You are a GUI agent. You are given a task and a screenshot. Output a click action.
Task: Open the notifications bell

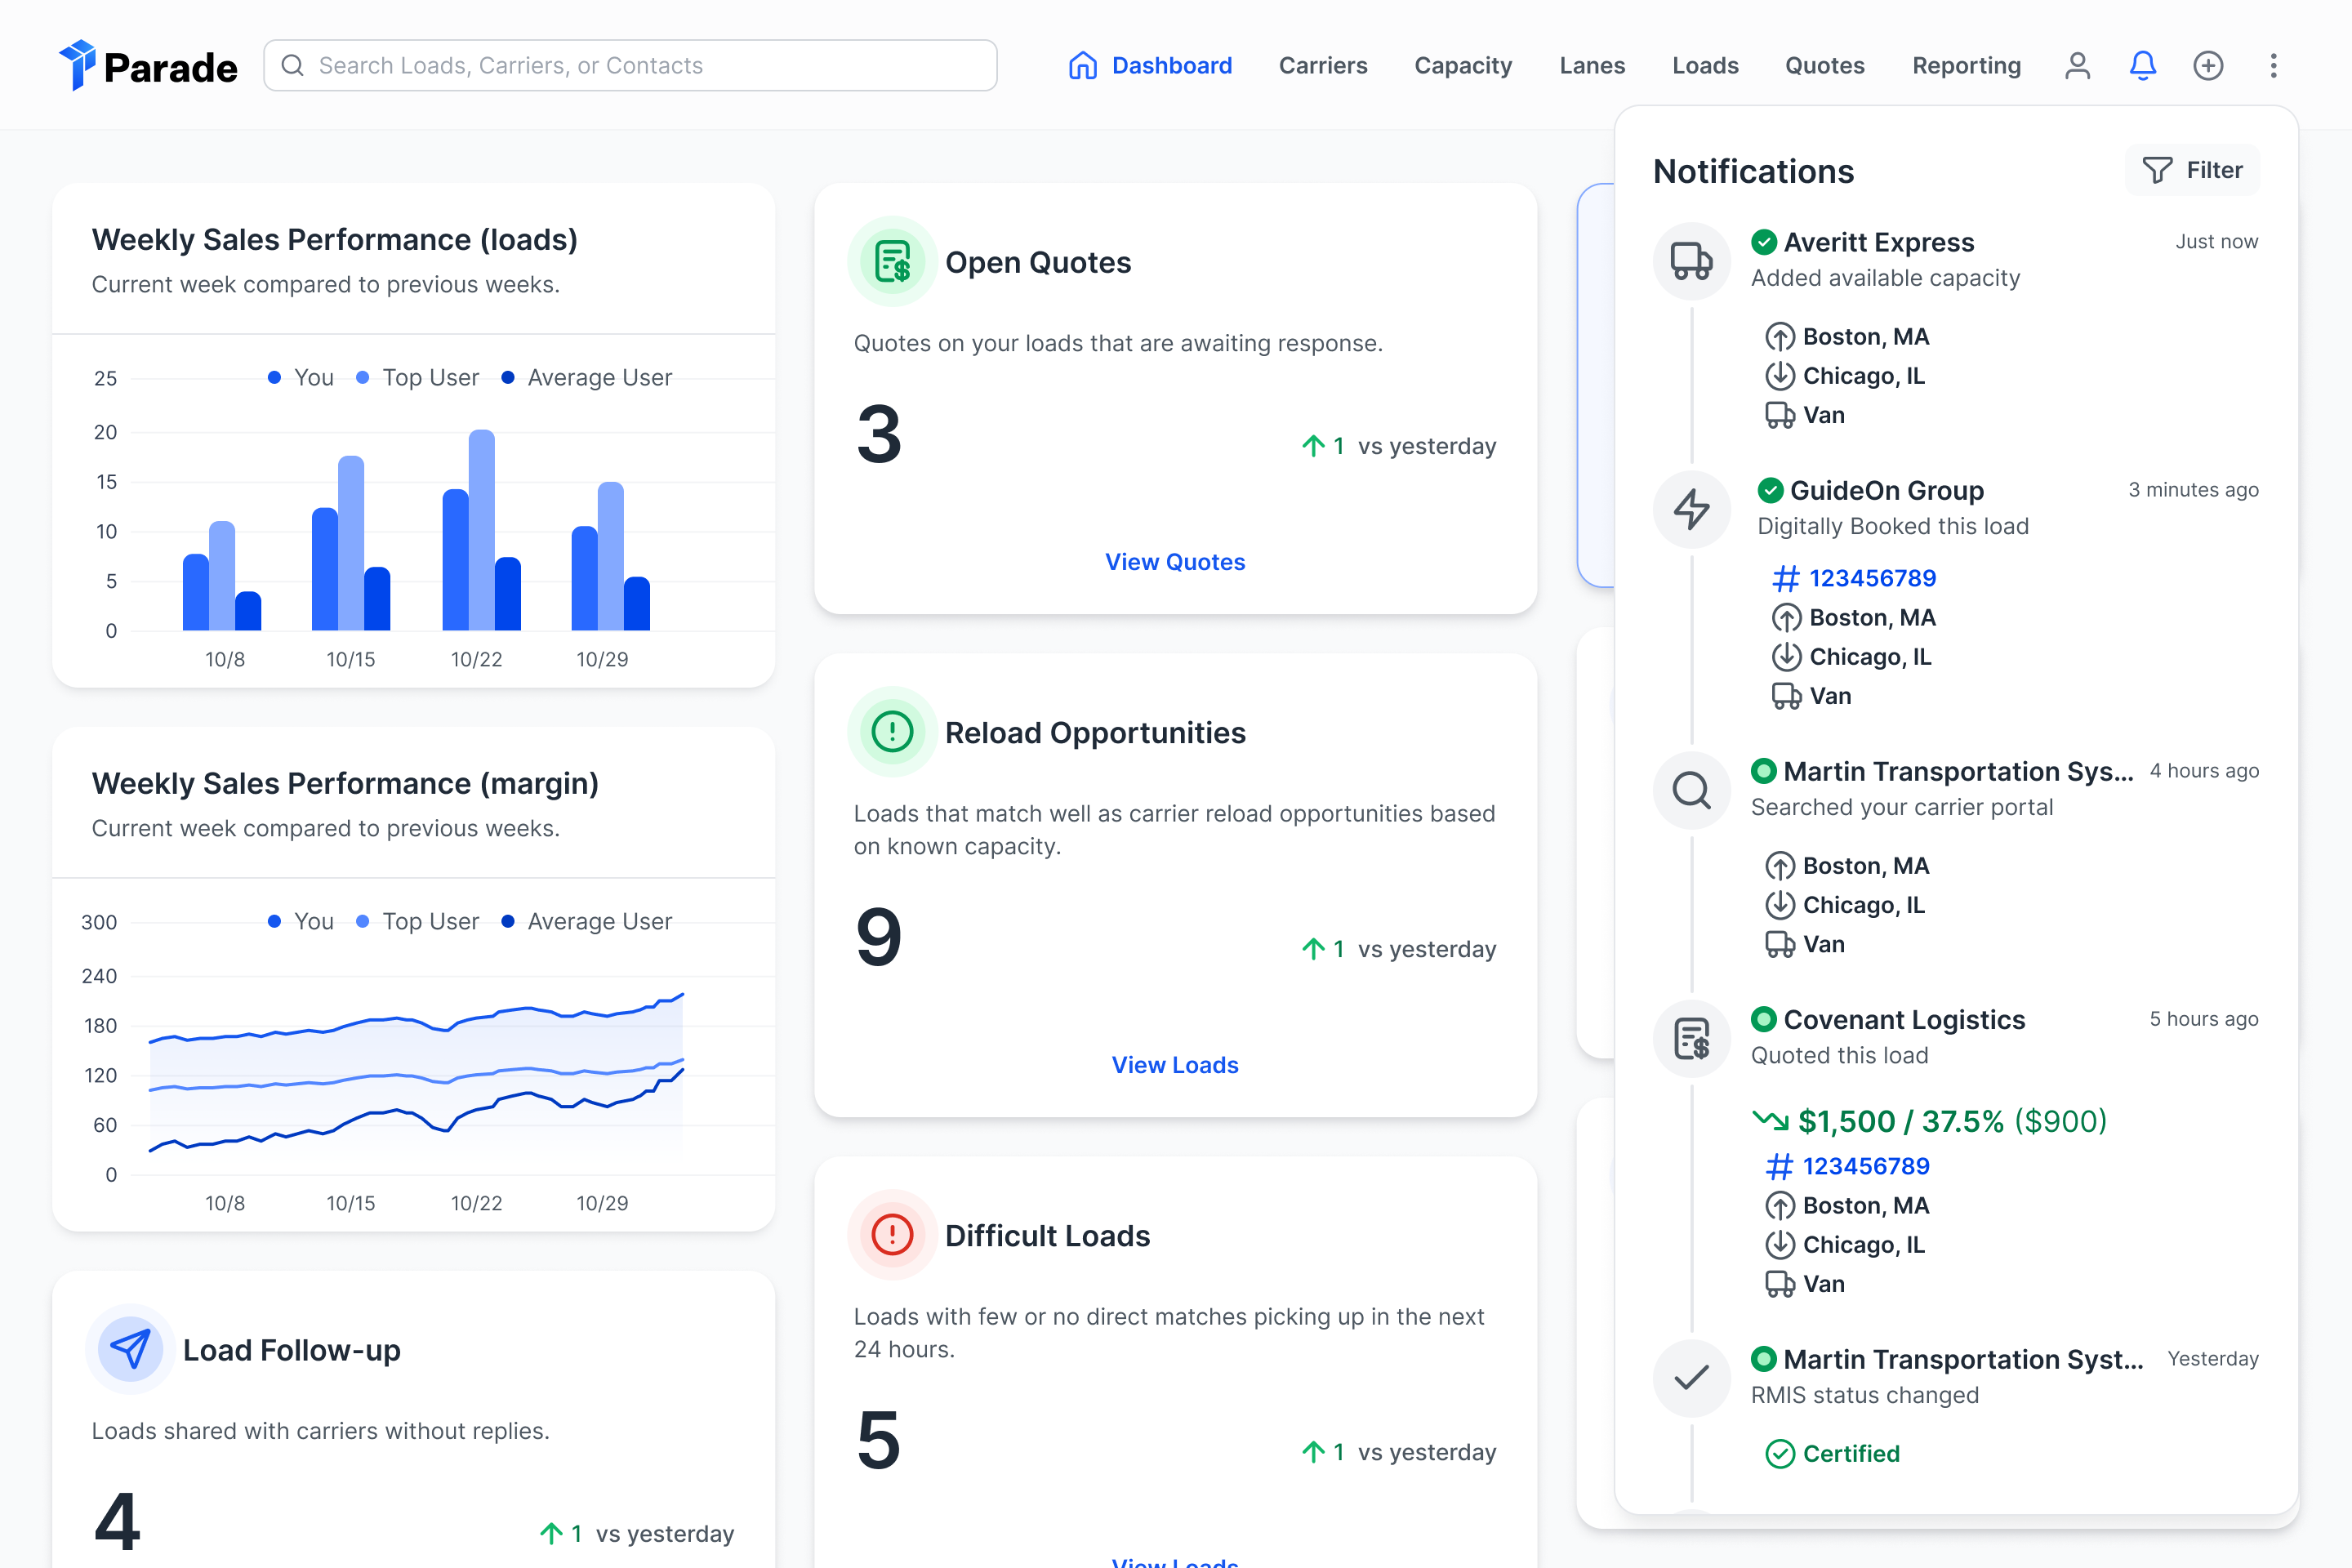(x=2142, y=65)
